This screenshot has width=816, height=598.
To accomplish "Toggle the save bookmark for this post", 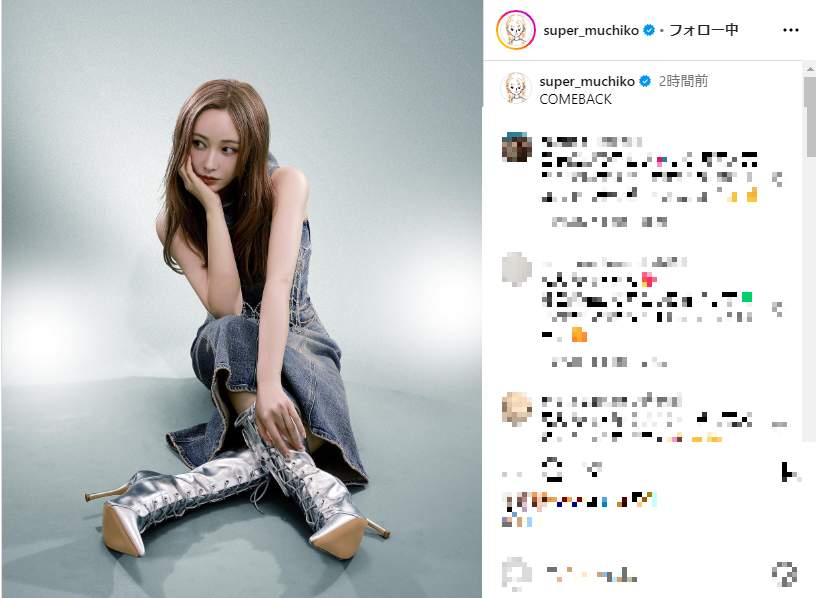I will point(789,472).
